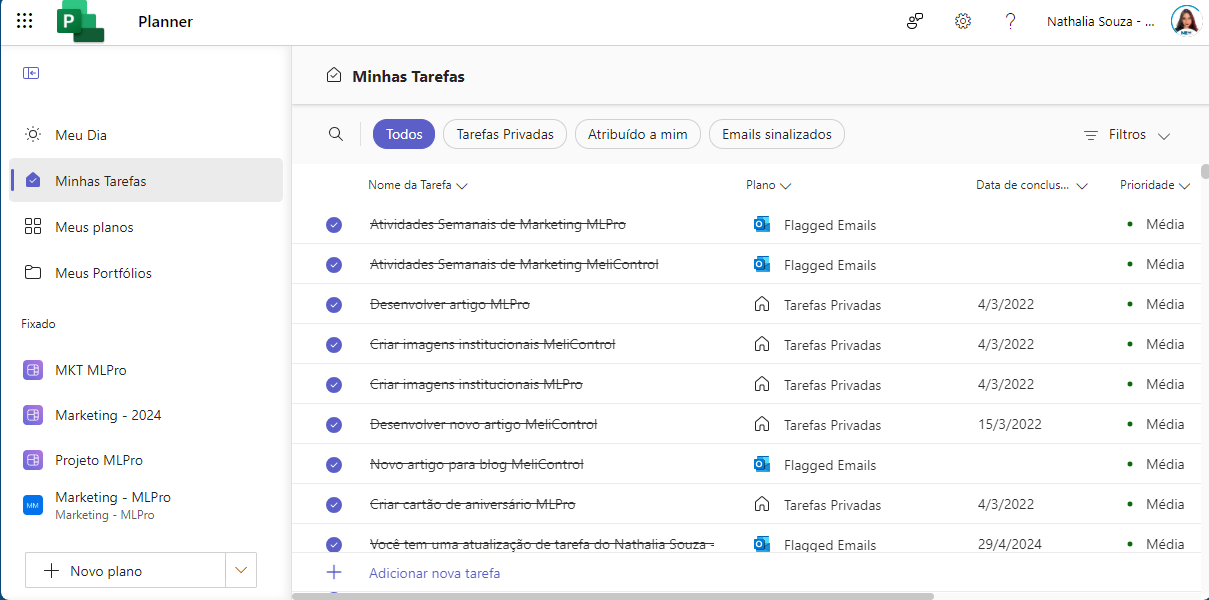Click the search magnifier icon

point(336,134)
